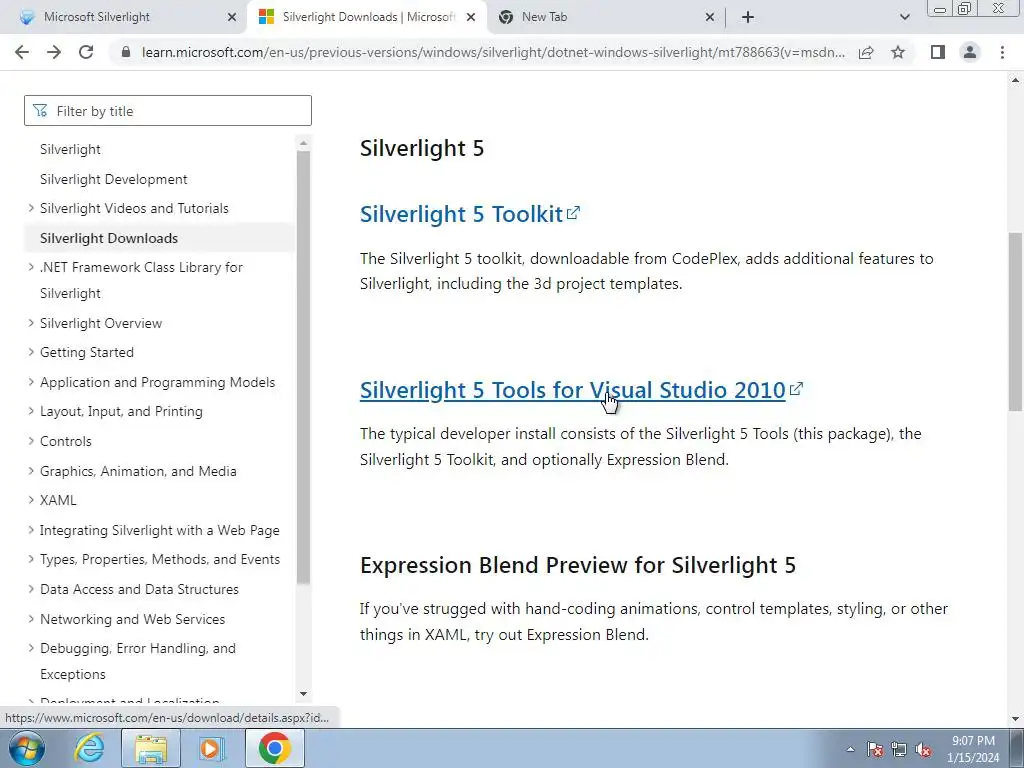
Task: Open the Silverlight 5 Toolkit link
Action: click(x=461, y=214)
